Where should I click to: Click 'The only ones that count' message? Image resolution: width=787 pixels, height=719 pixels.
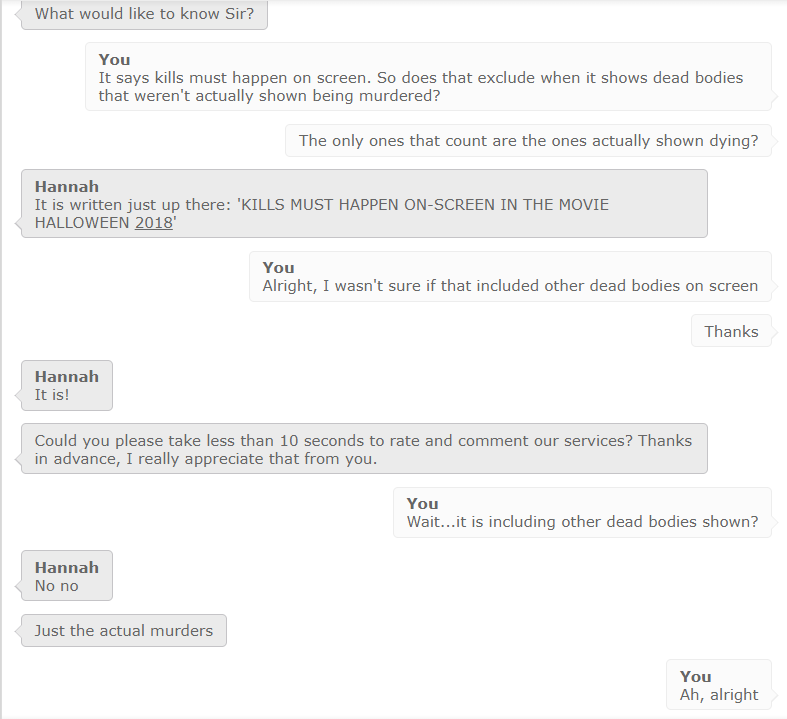tap(528, 140)
